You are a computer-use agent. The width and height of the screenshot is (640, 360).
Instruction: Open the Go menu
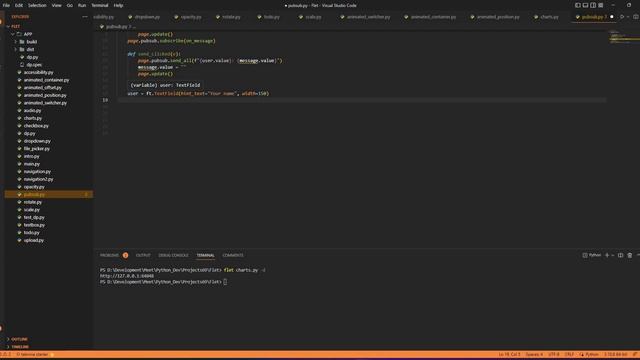point(69,5)
